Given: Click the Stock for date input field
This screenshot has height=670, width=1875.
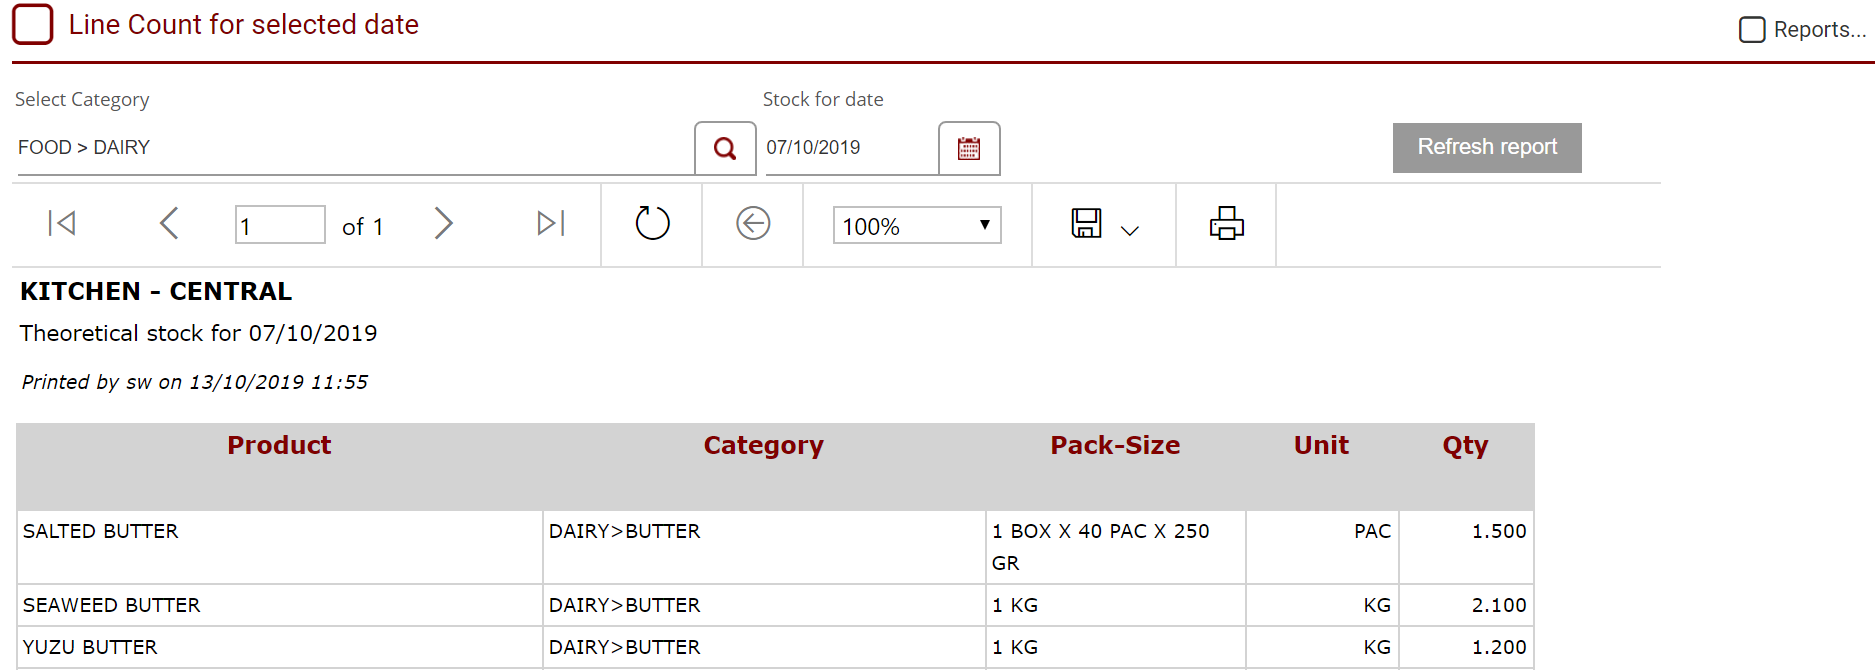Looking at the screenshot, I should coord(850,148).
